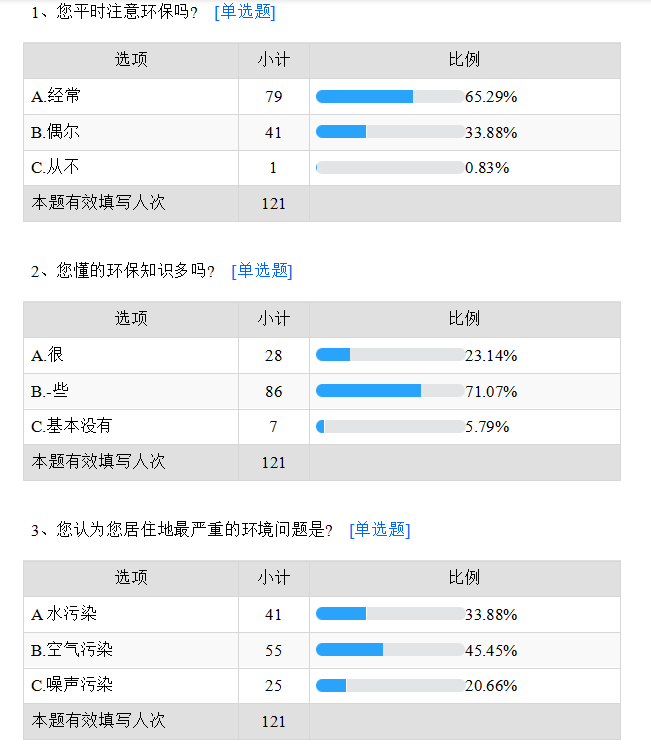Click the 小计 header in question 2 table
The height and width of the screenshot is (751, 651).
coord(274,319)
